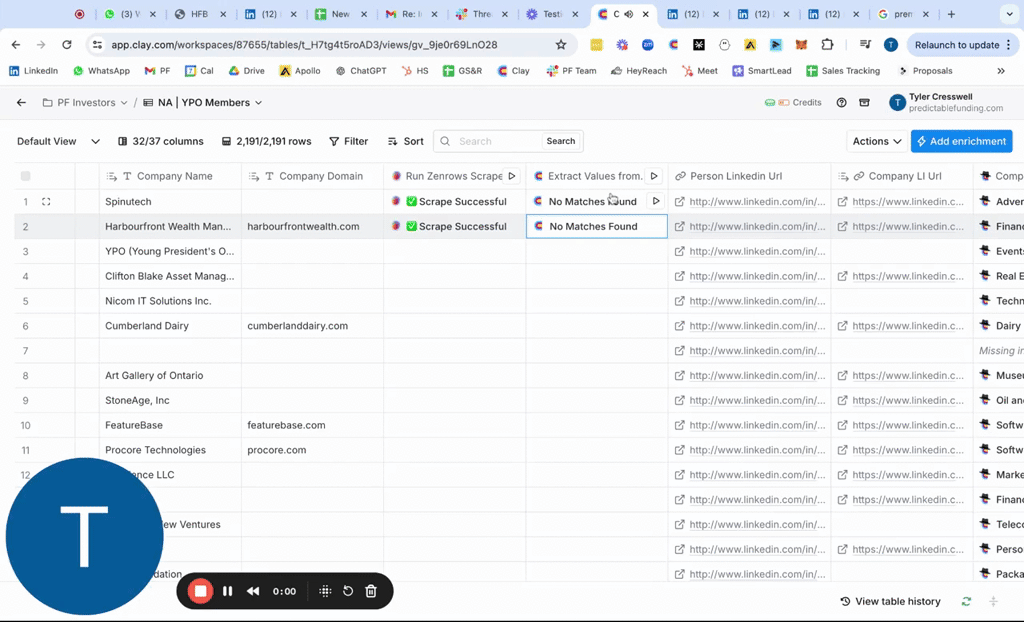Run the Zenrows Scrape column play icon

[512, 176]
